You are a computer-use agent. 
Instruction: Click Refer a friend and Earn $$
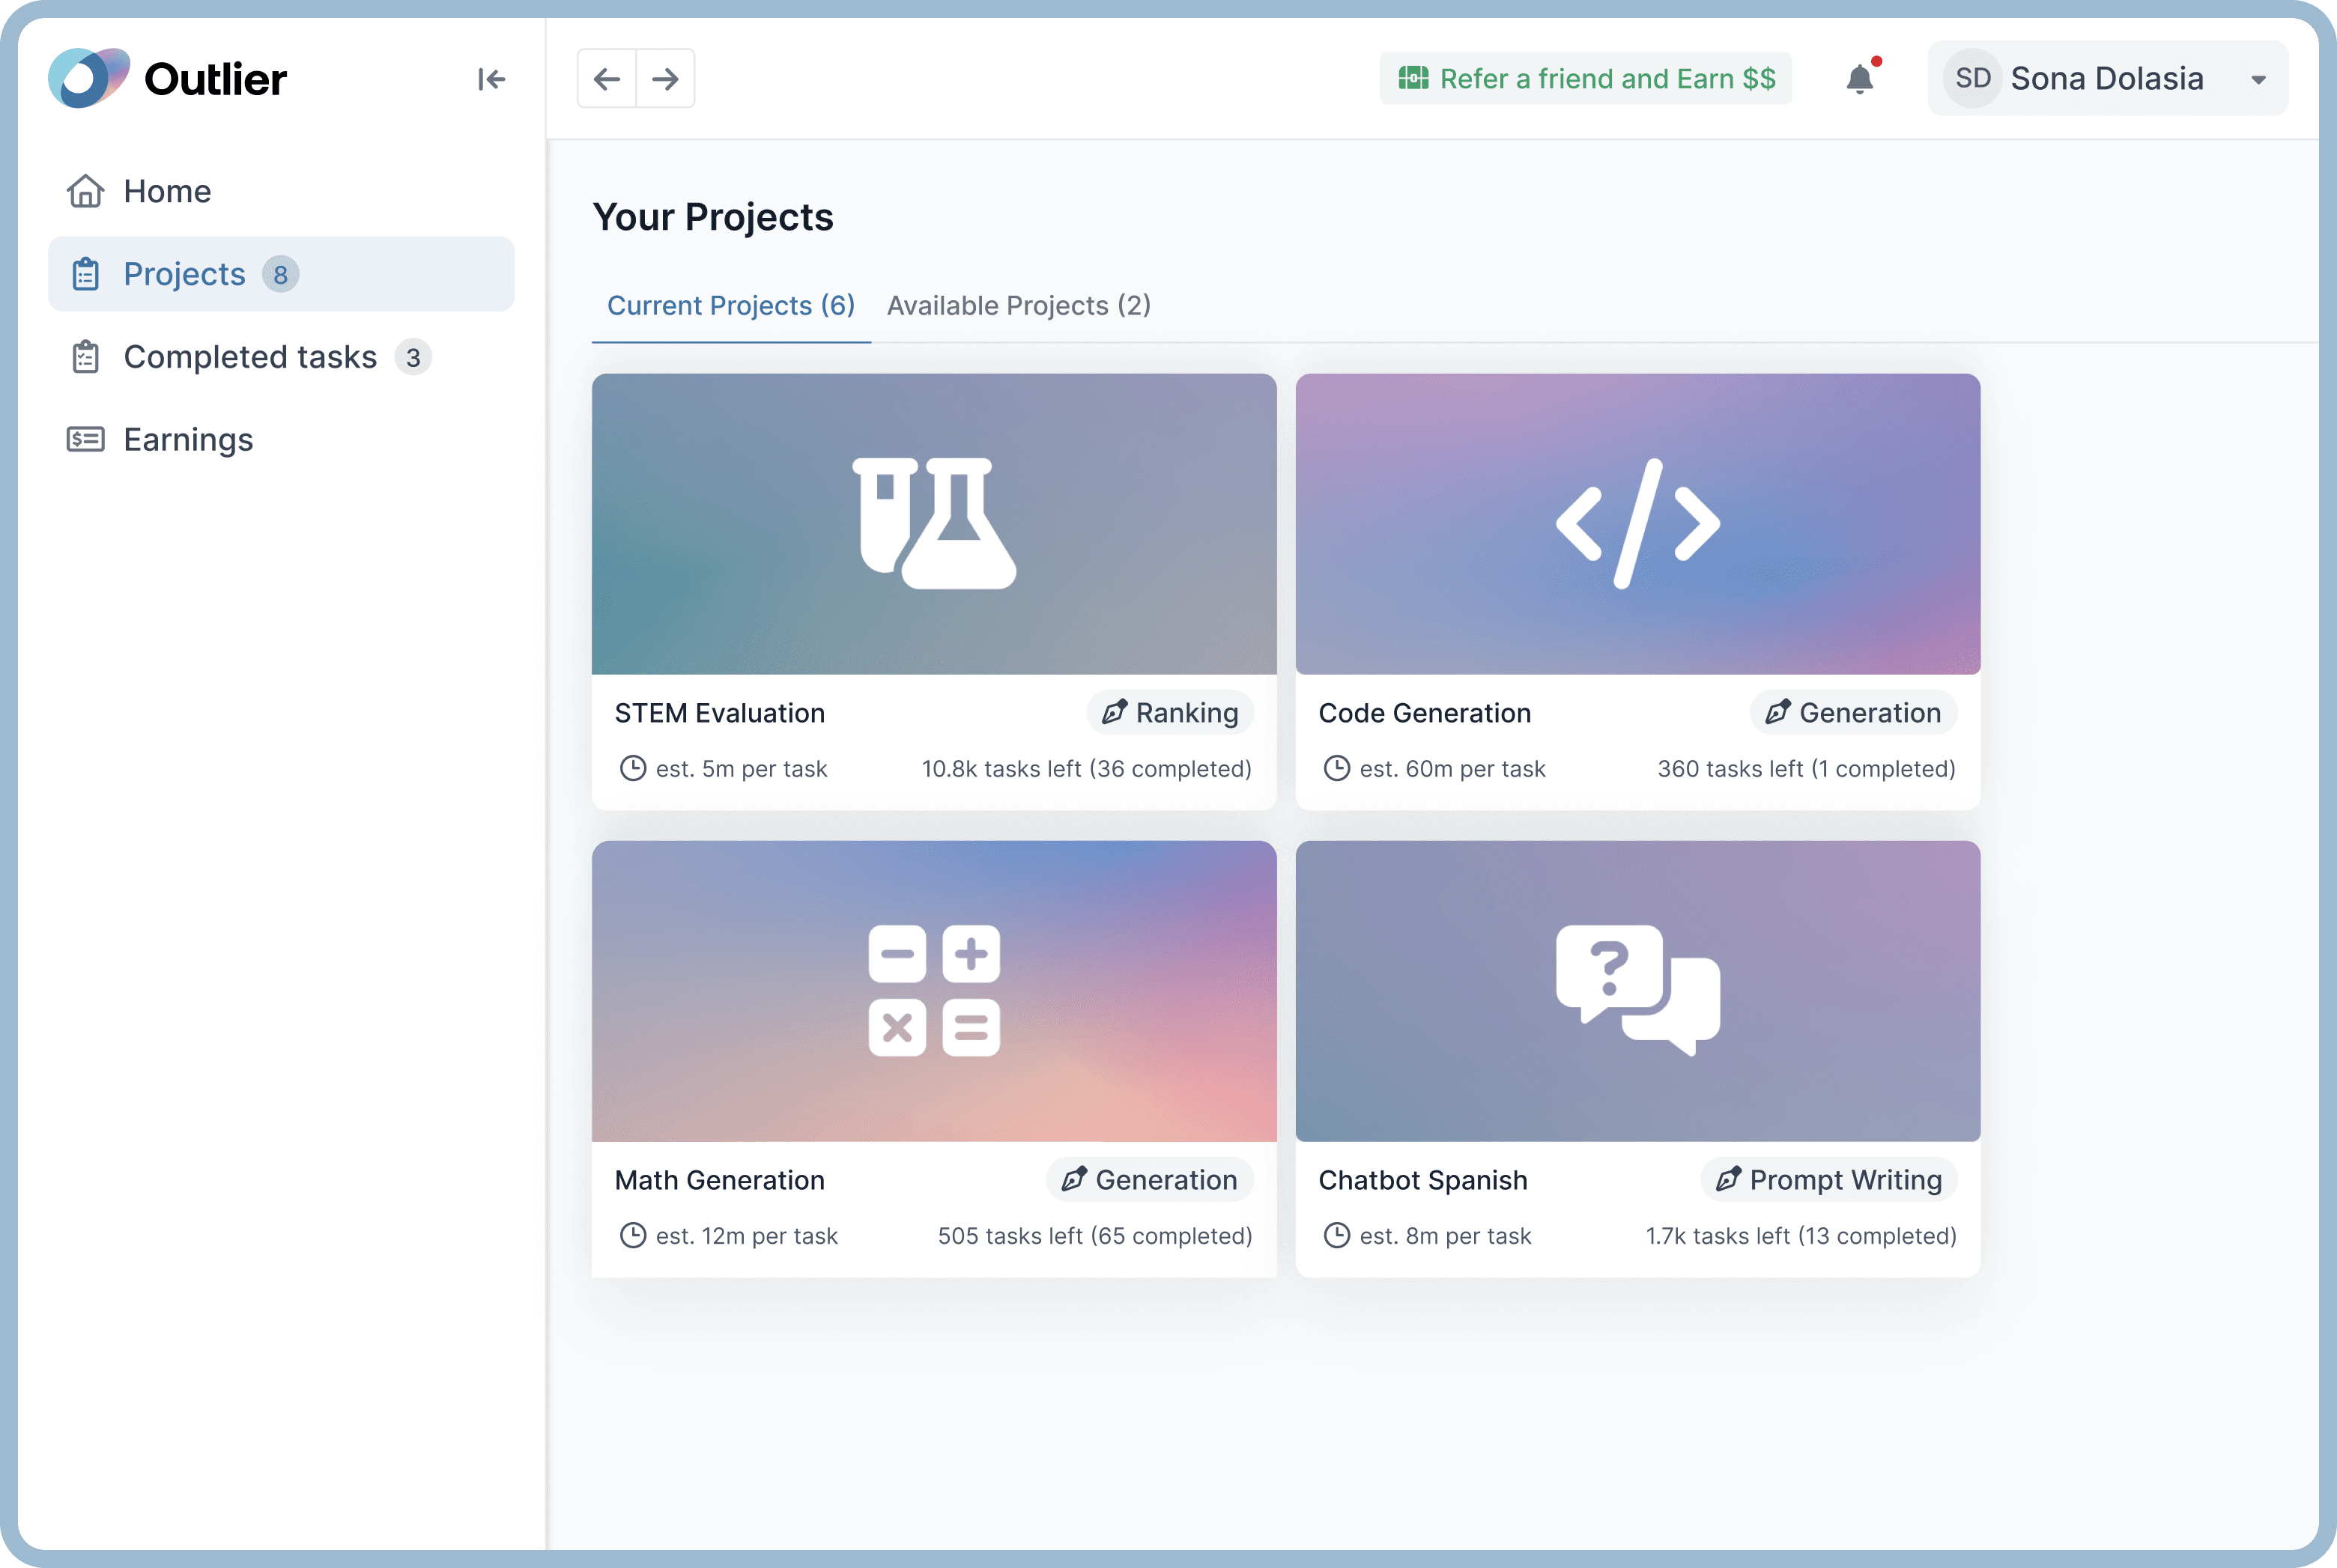1586,79
